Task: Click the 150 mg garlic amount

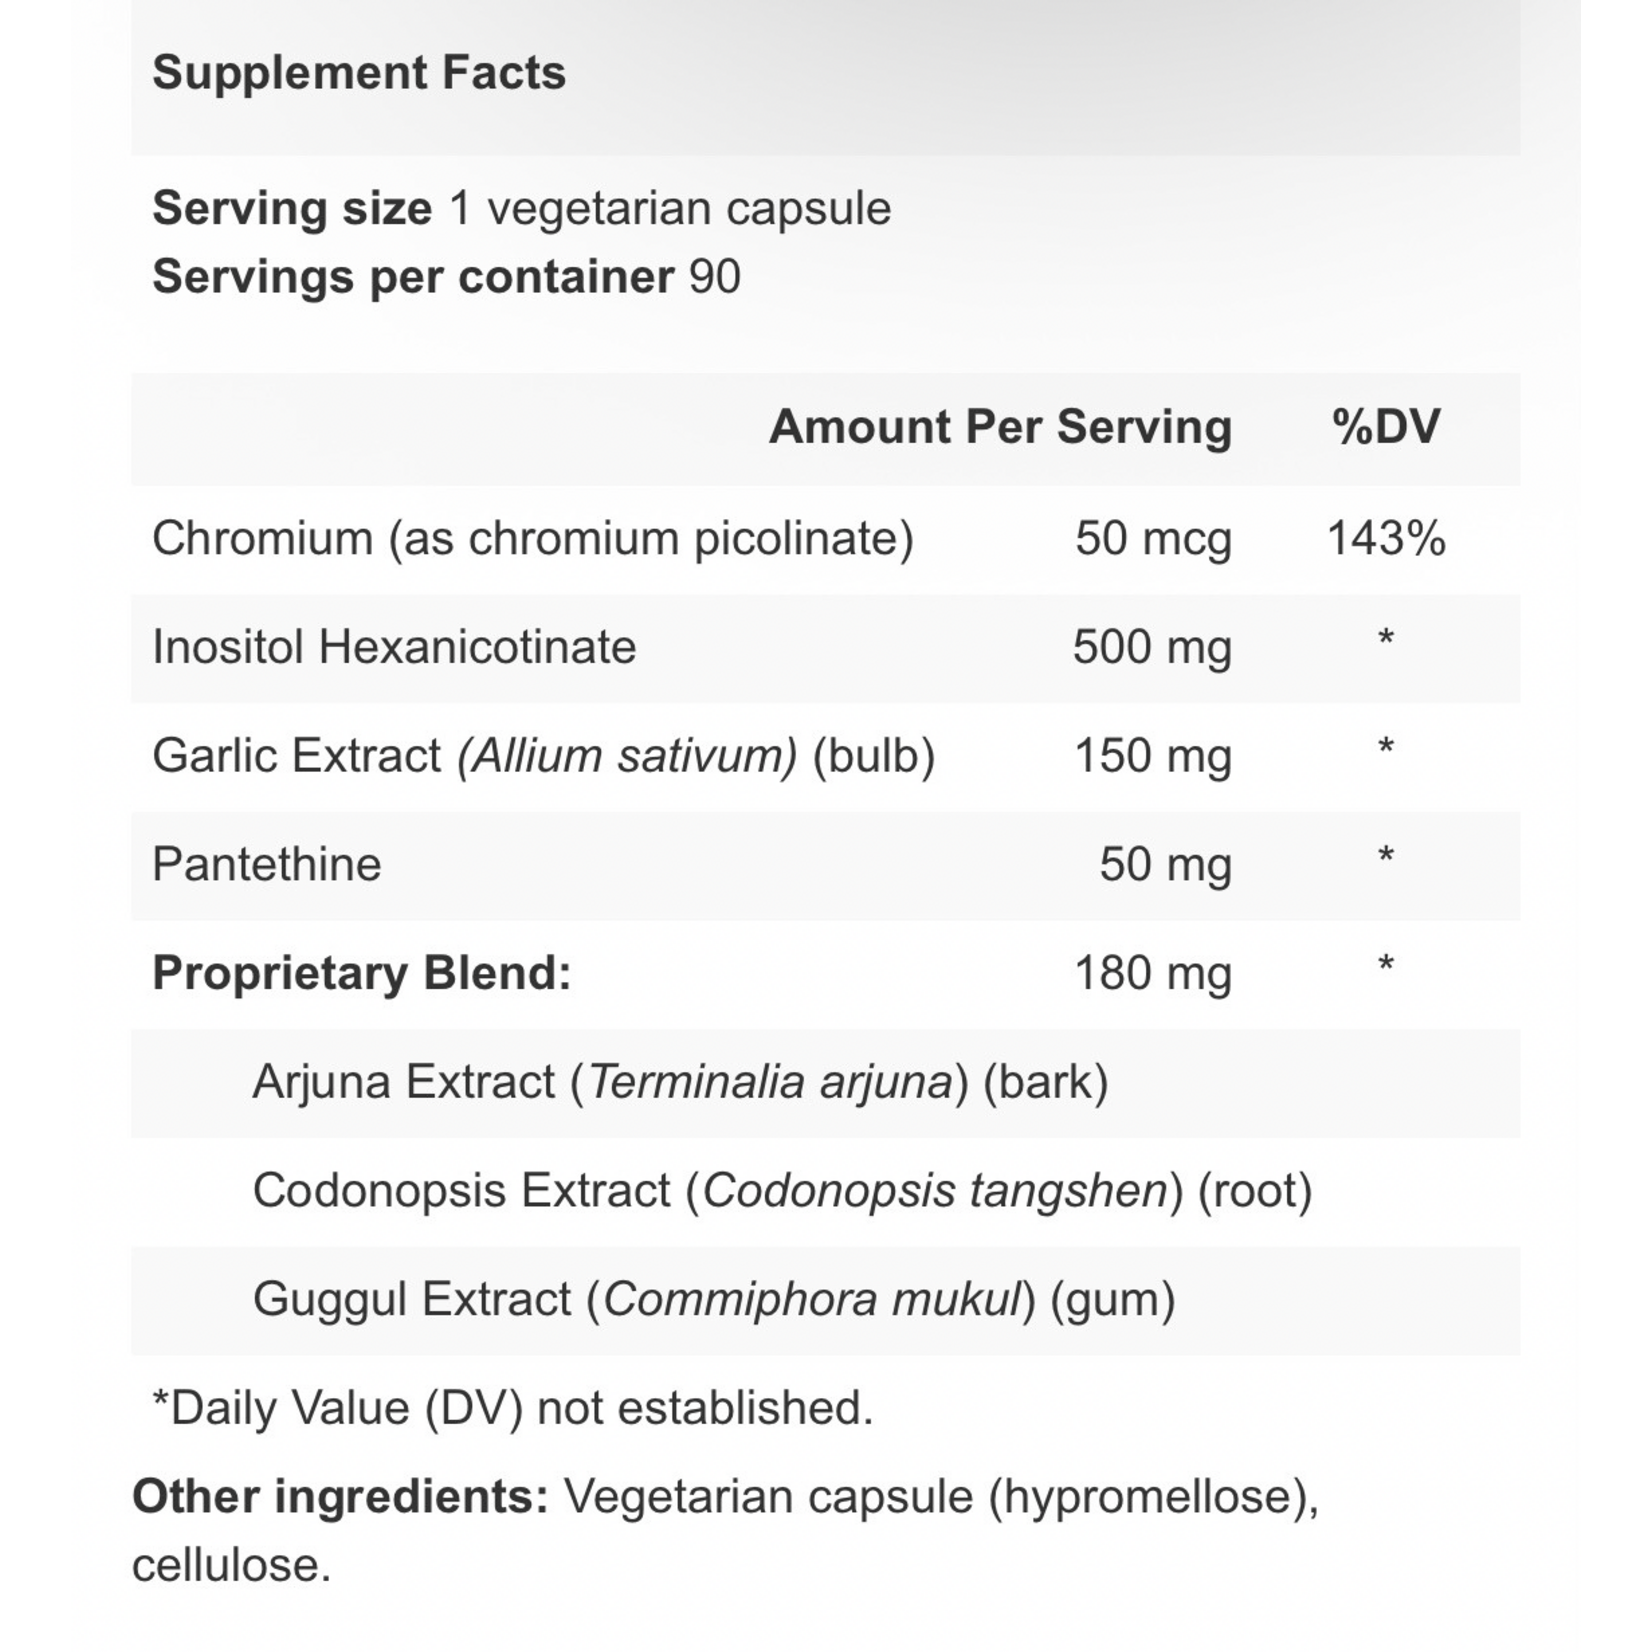Action: (1151, 756)
